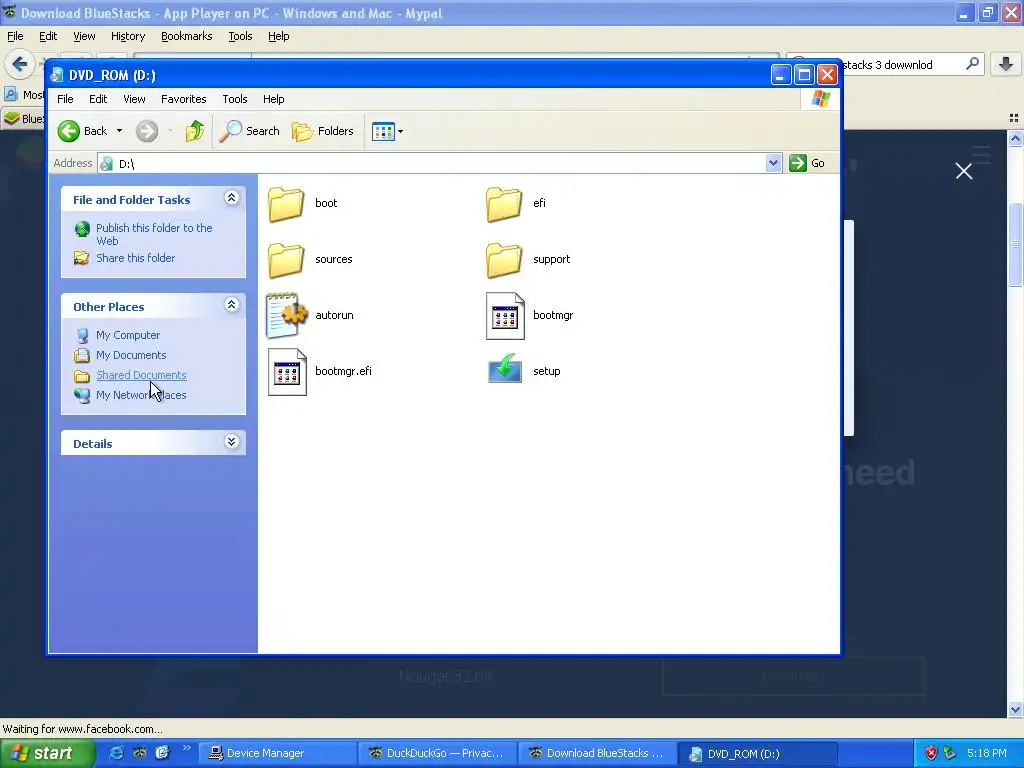The height and width of the screenshot is (768, 1024).
Task: Switch to DuckDuckGo taskbar item
Action: click(438, 754)
